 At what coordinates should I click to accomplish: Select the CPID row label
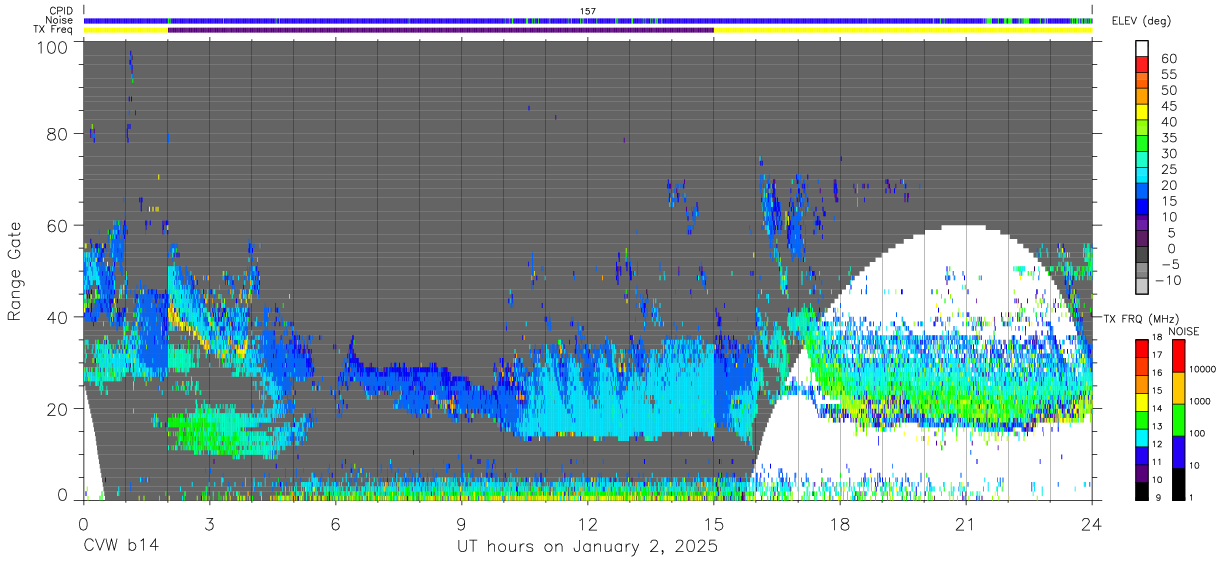click(x=61, y=11)
